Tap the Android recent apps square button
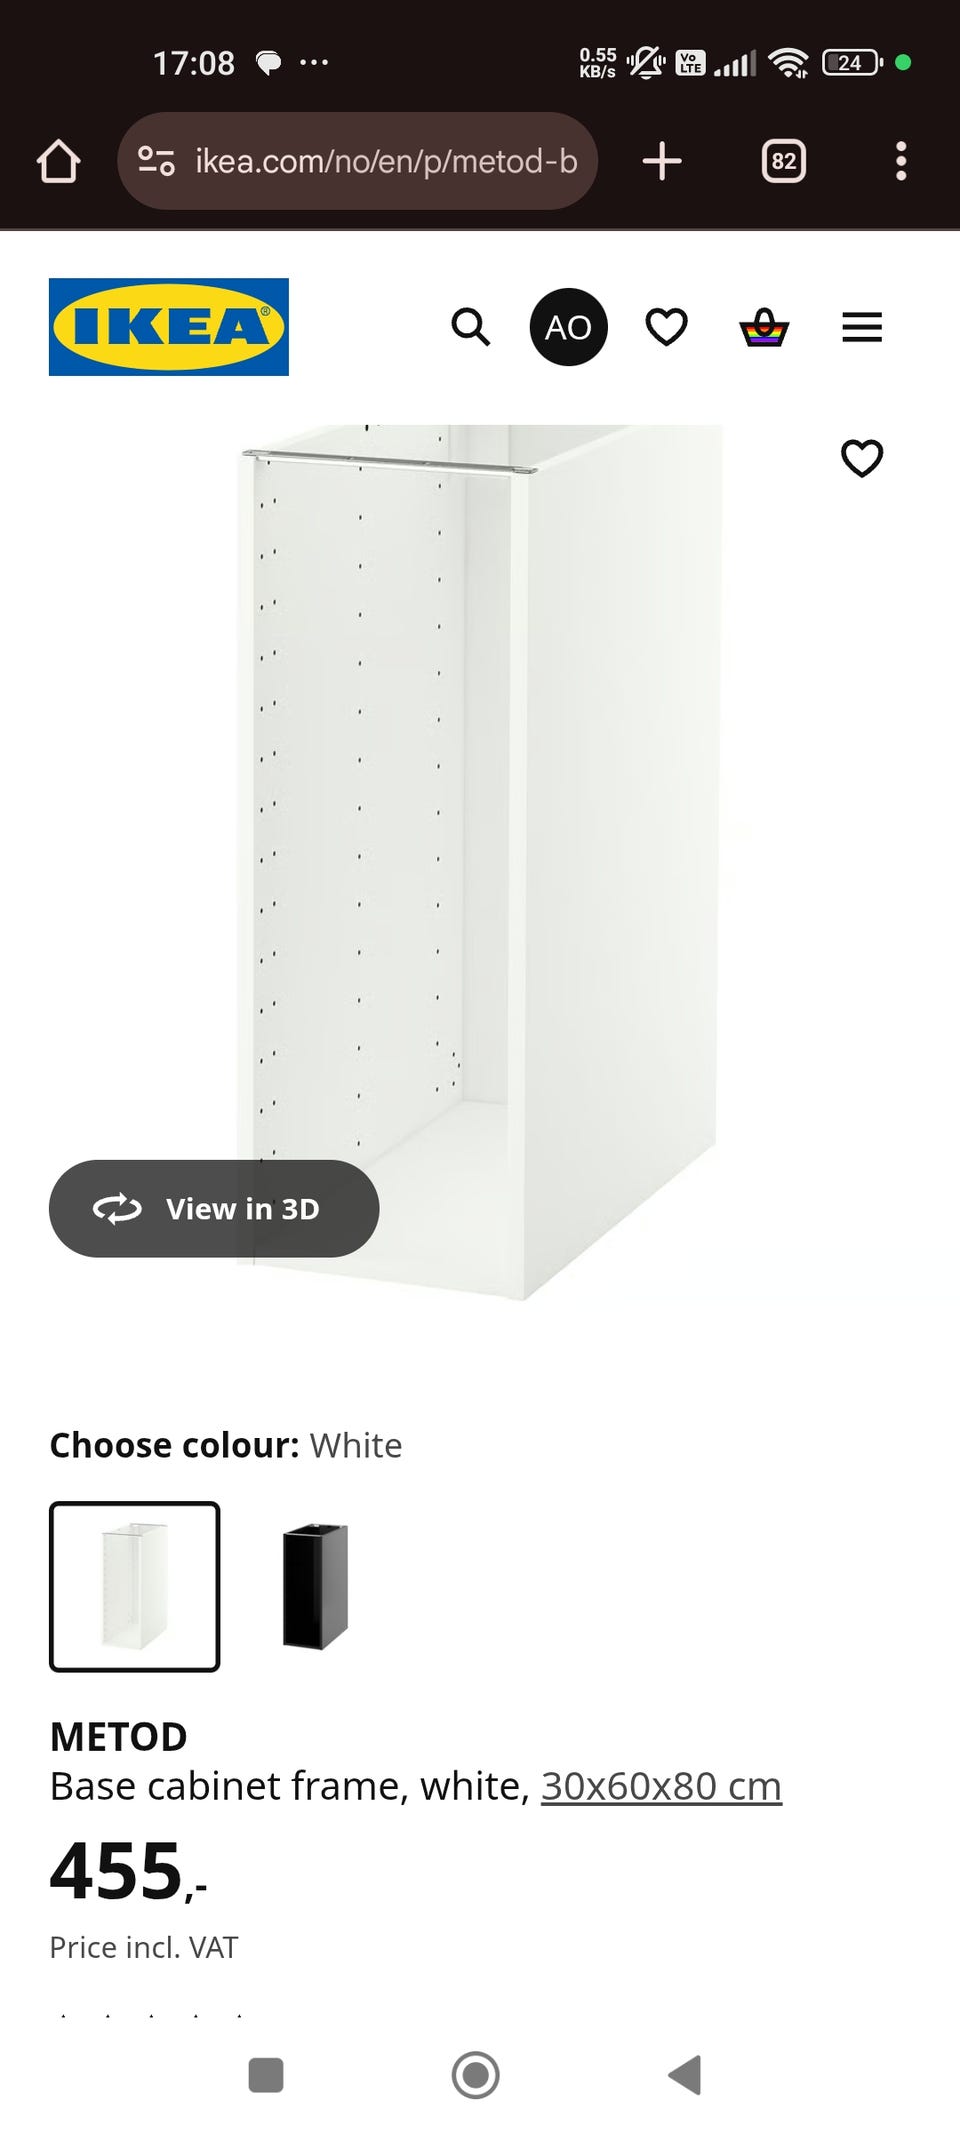The height and width of the screenshot is (2133, 960). 266,2075
